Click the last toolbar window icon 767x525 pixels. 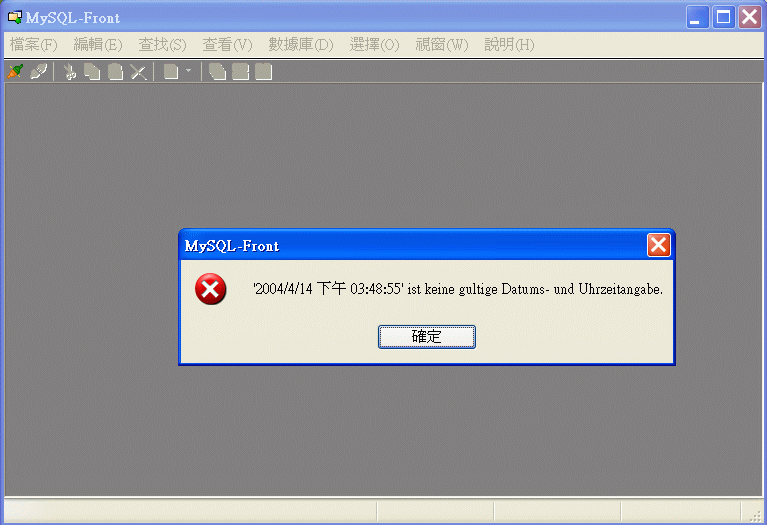click(x=264, y=72)
